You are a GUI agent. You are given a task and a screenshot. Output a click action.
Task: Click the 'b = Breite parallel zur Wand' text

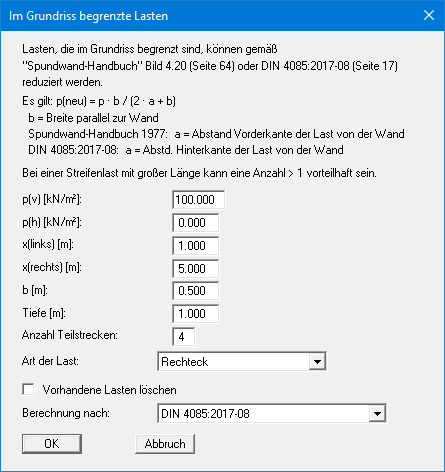tap(93, 118)
